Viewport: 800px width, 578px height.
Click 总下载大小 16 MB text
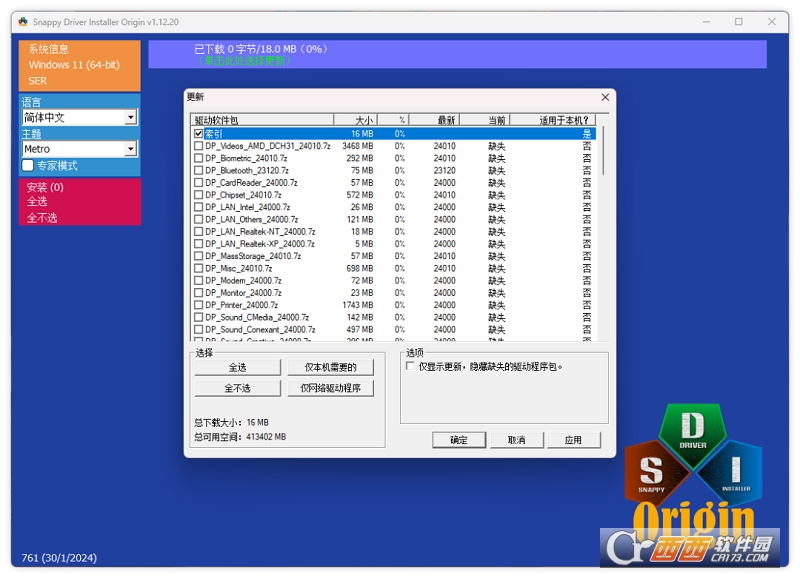[232, 422]
